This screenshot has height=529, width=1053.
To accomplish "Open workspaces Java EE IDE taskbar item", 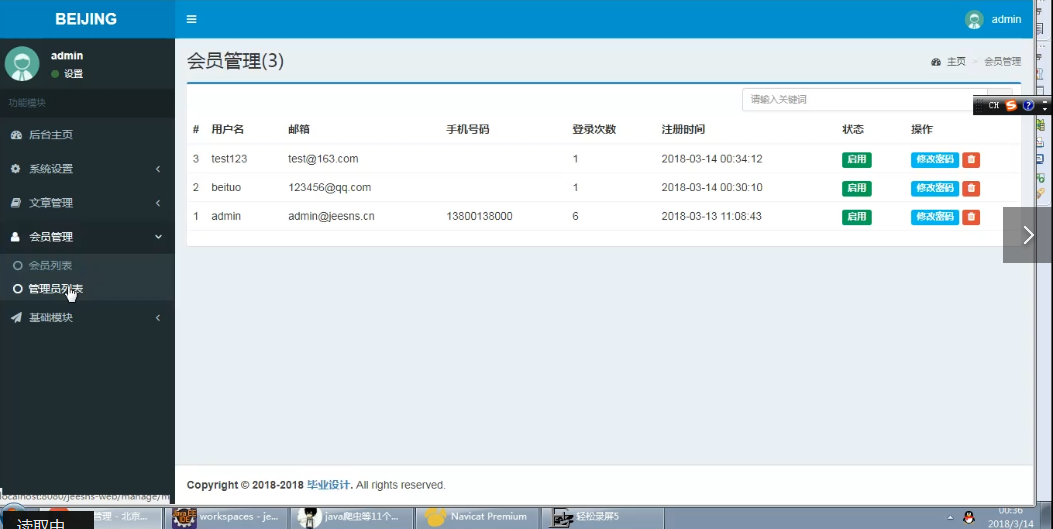I will click(228, 517).
